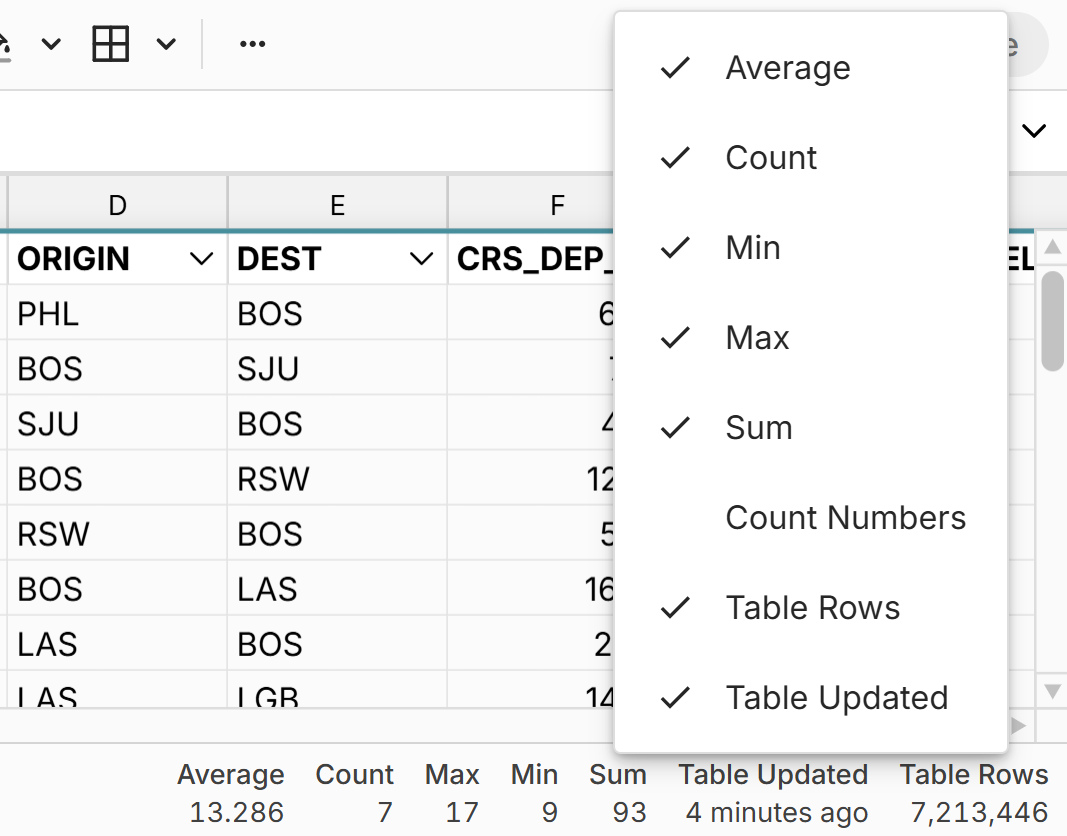Open the DEST column filter dropdown
The image size is (1067, 836).
point(421,260)
